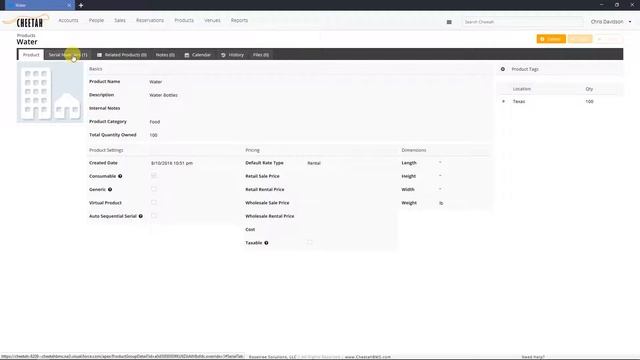Open the Chris Davidson user dropdown
The height and width of the screenshot is (360, 640).
point(611,22)
